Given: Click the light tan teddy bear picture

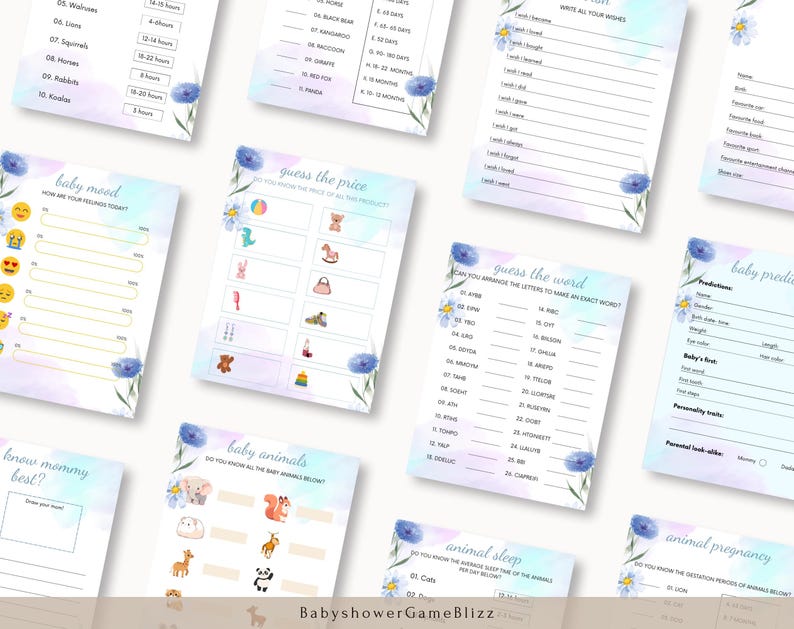Looking at the screenshot, I should click(x=336, y=222).
